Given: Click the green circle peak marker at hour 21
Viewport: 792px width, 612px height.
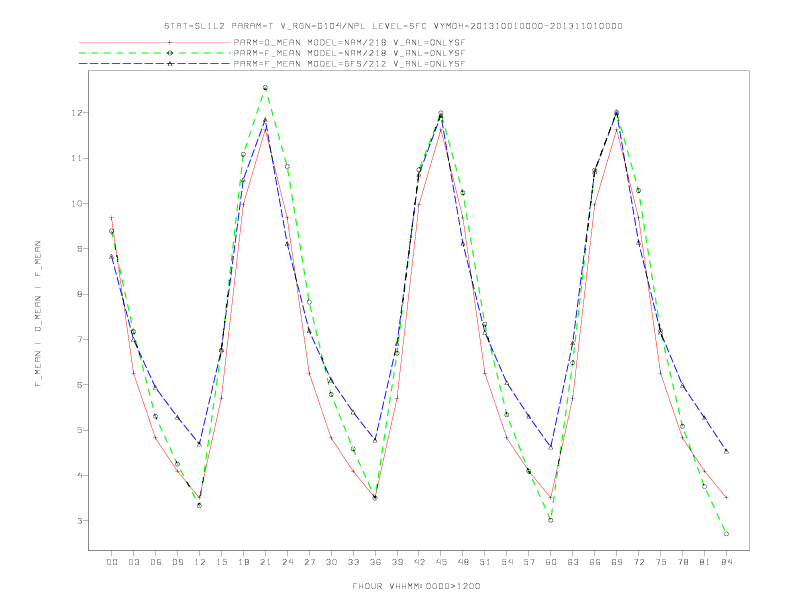Looking at the screenshot, I should (x=265, y=88).
